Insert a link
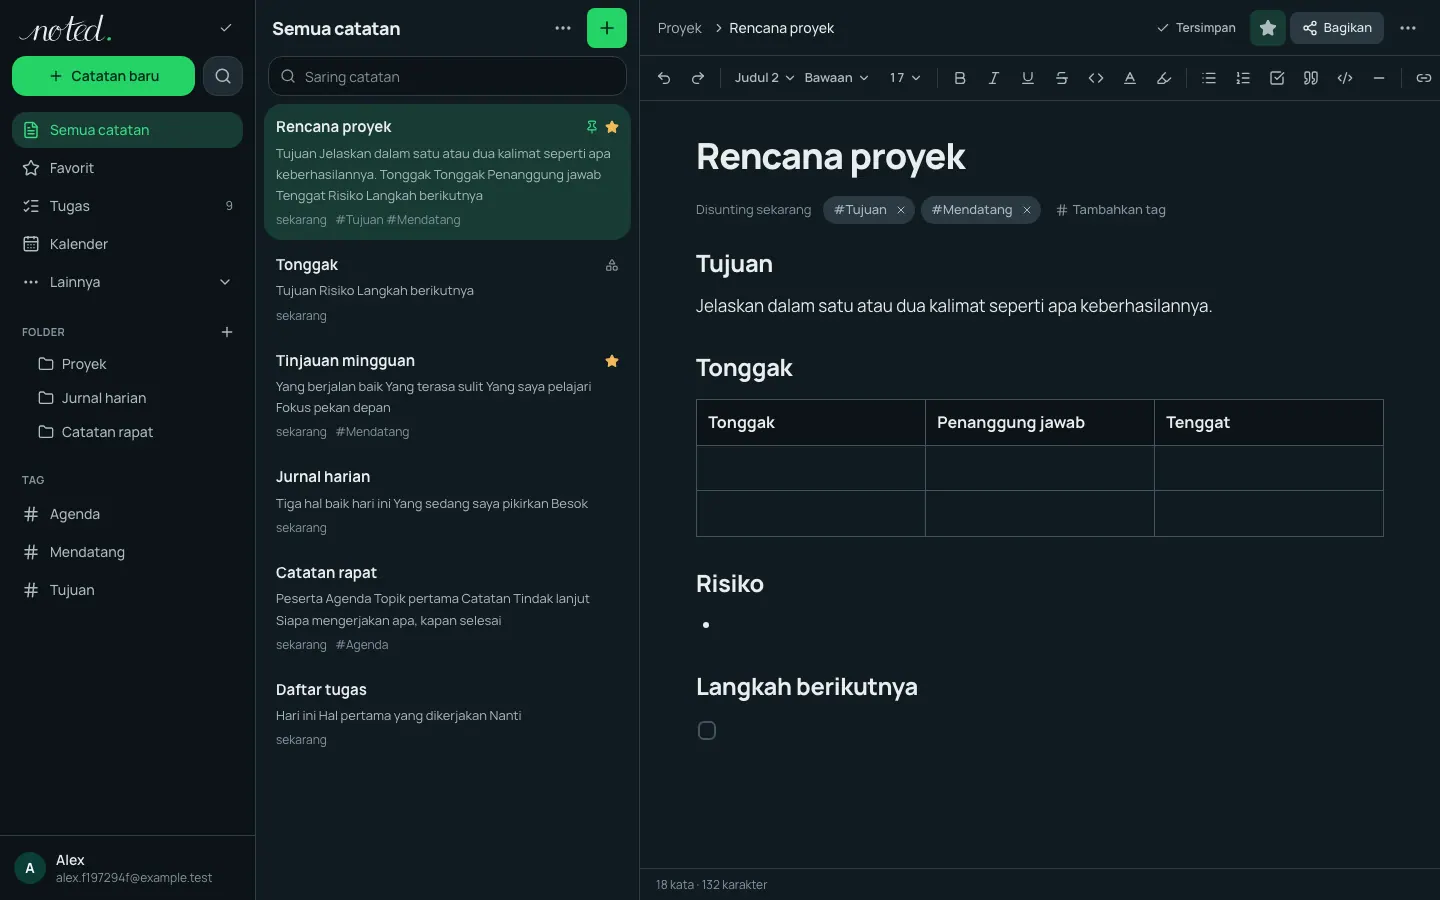The height and width of the screenshot is (900, 1440). [1424, 78]
